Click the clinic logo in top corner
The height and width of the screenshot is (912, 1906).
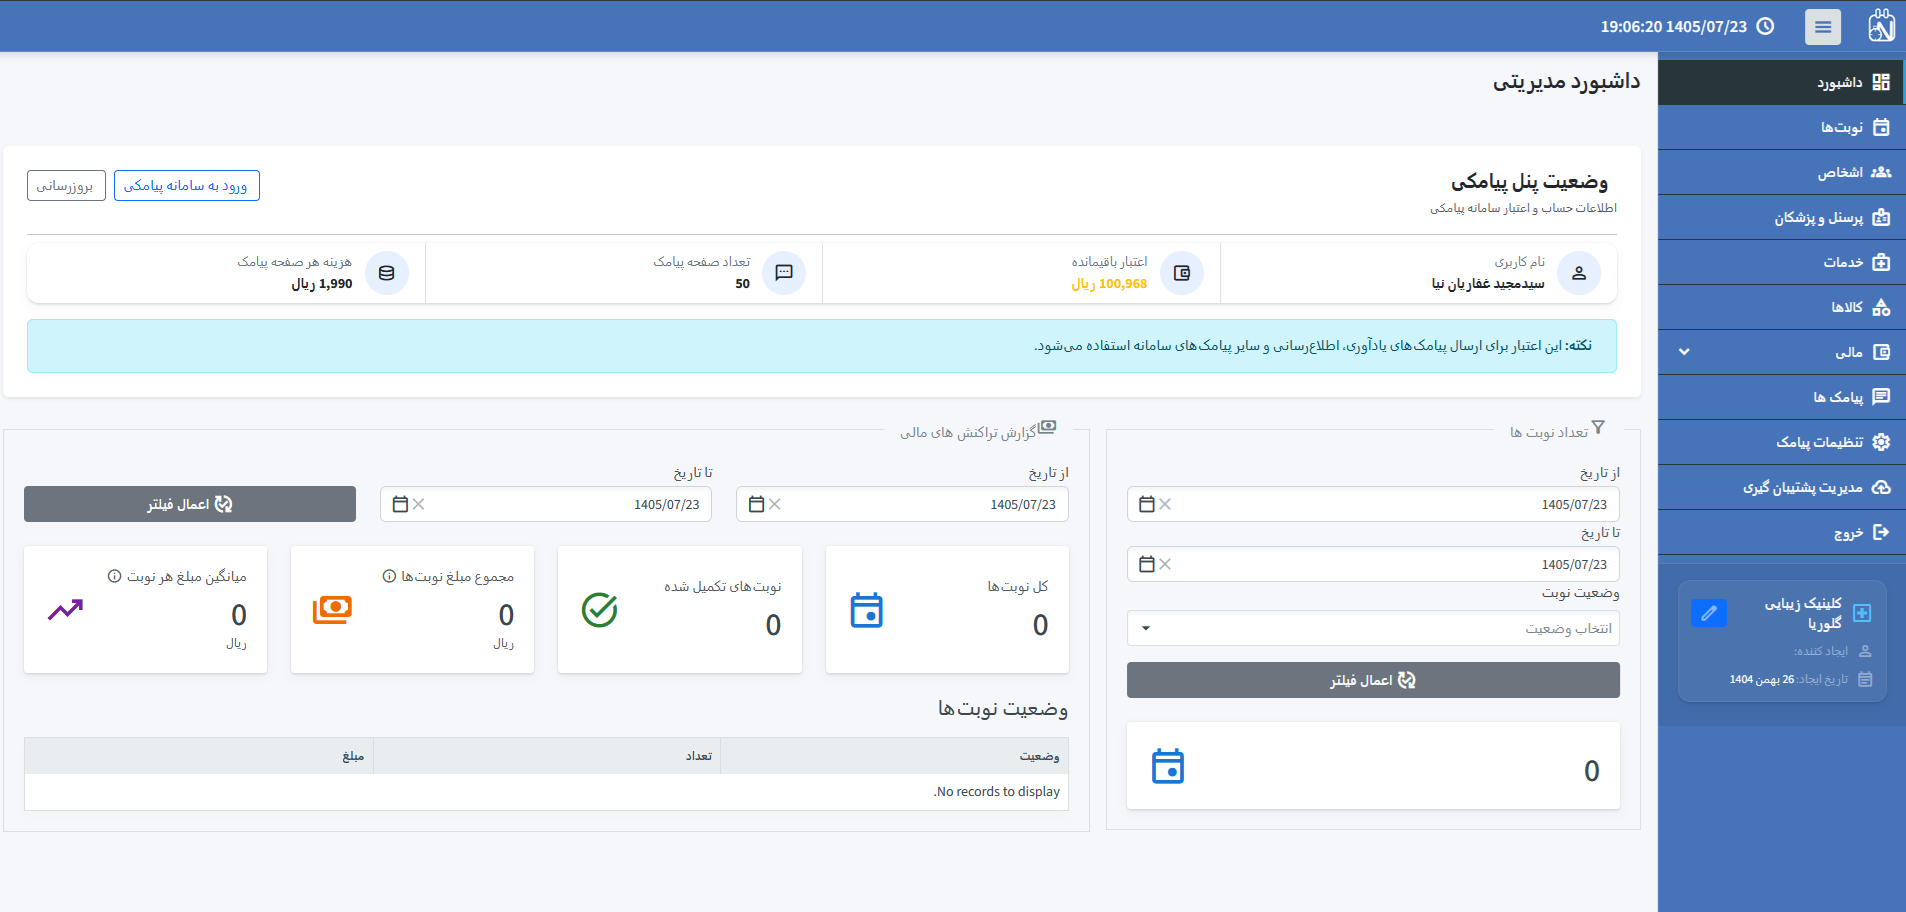pos(1881,26)
